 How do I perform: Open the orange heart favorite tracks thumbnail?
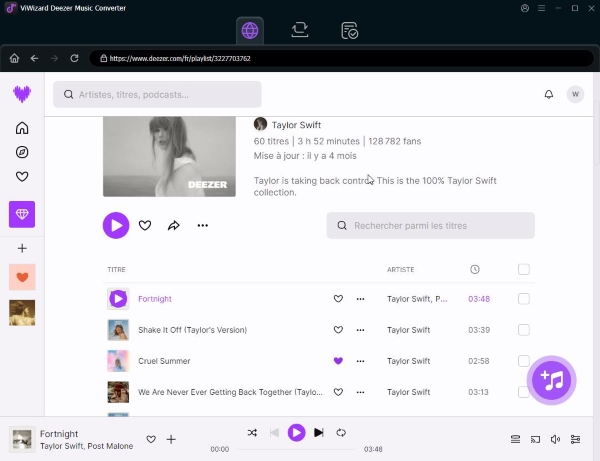tap(22, 277)
